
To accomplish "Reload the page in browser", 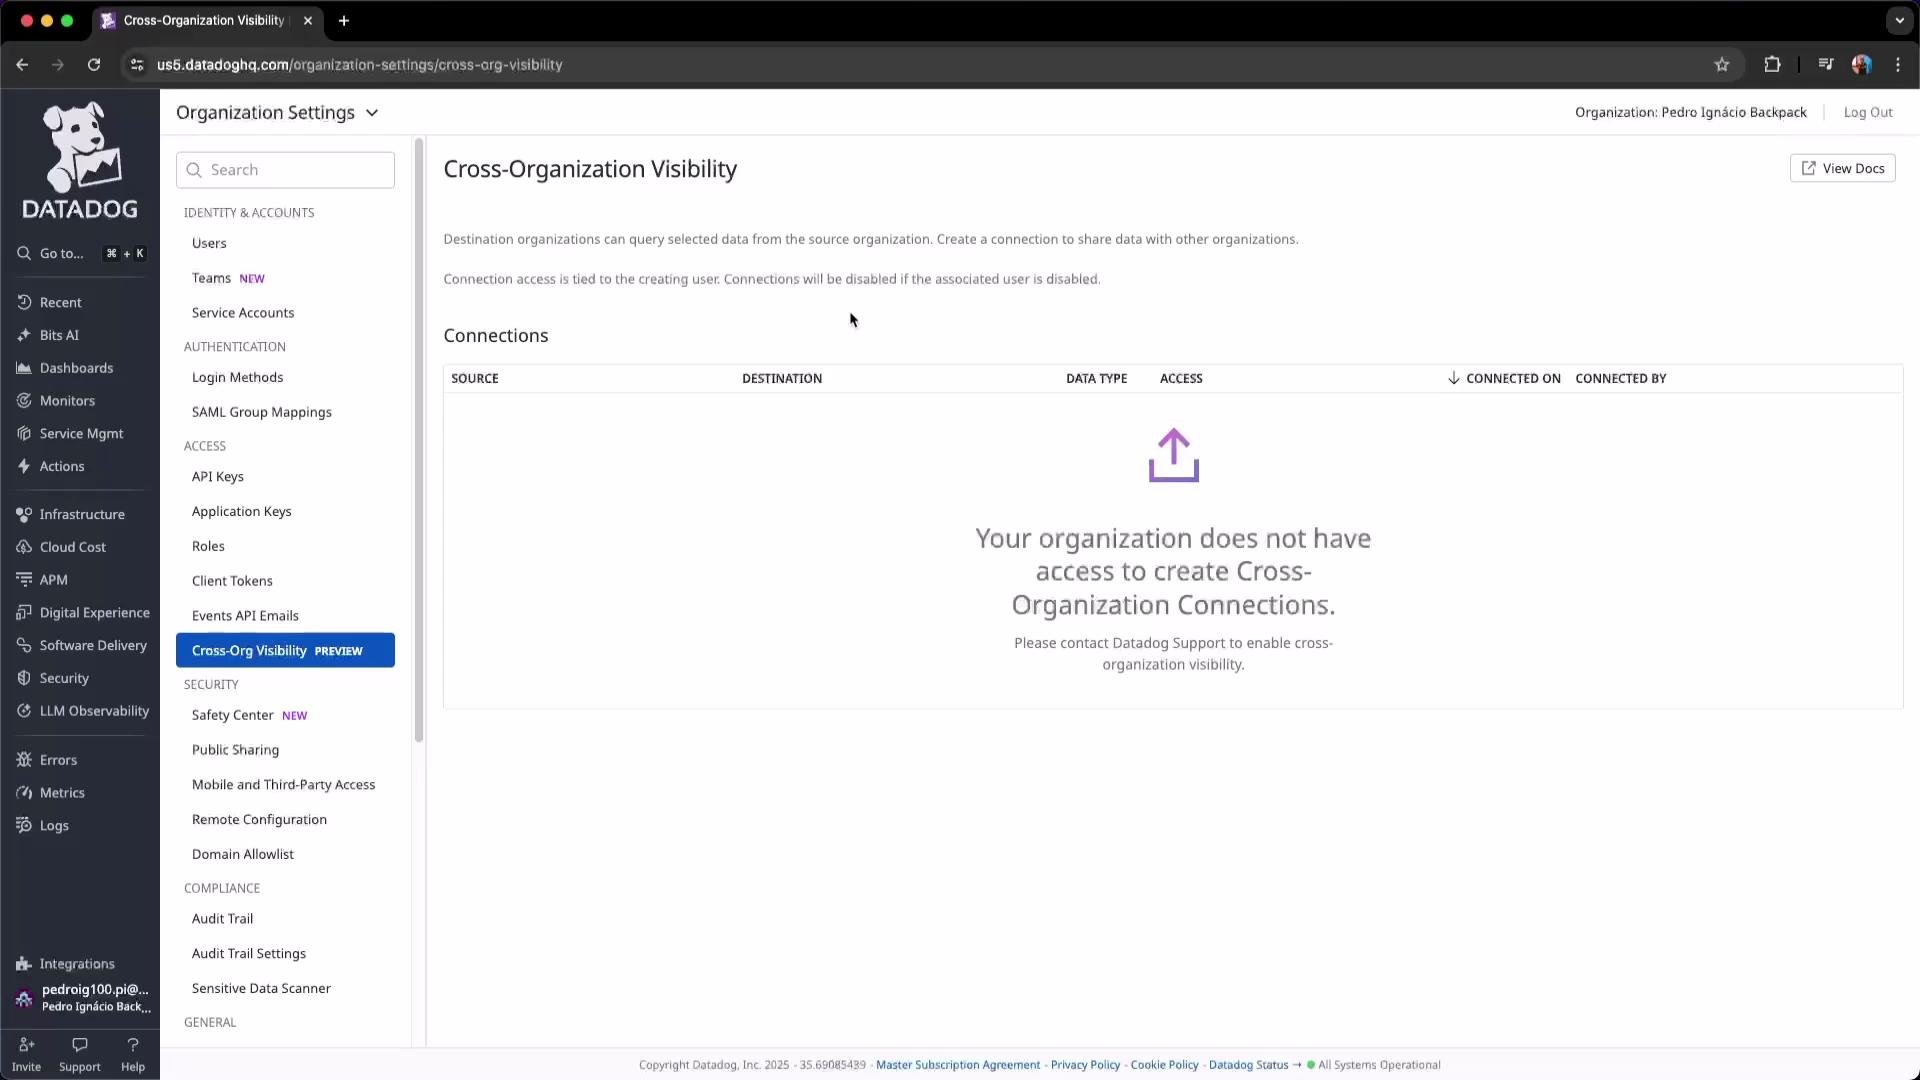I will click(x=94, y=64).
